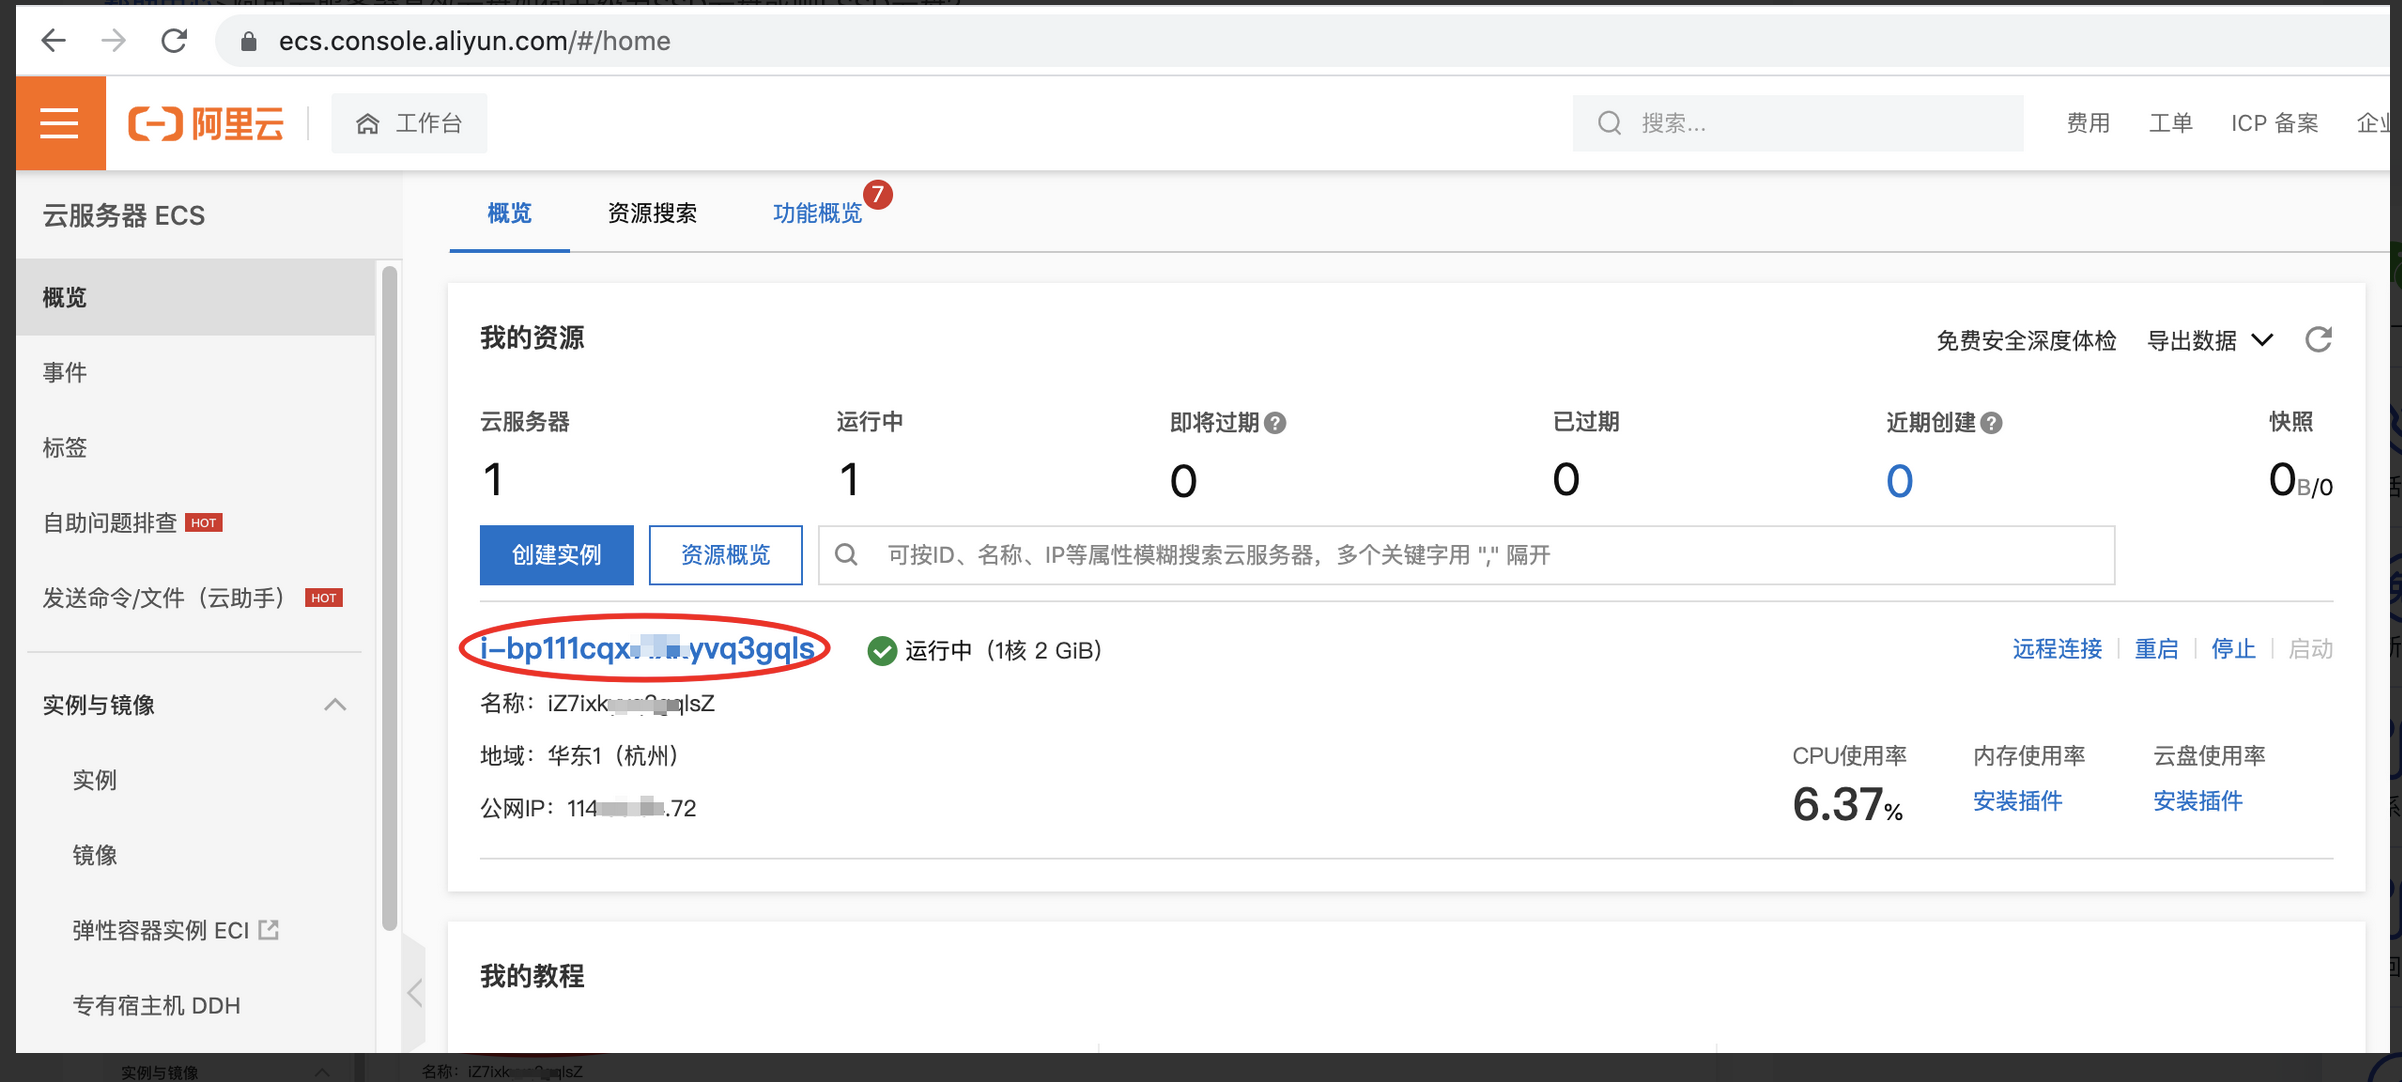Click the 创建实例 button
The height and width of the screenshot is (1082, 2402).
(556, 555)
